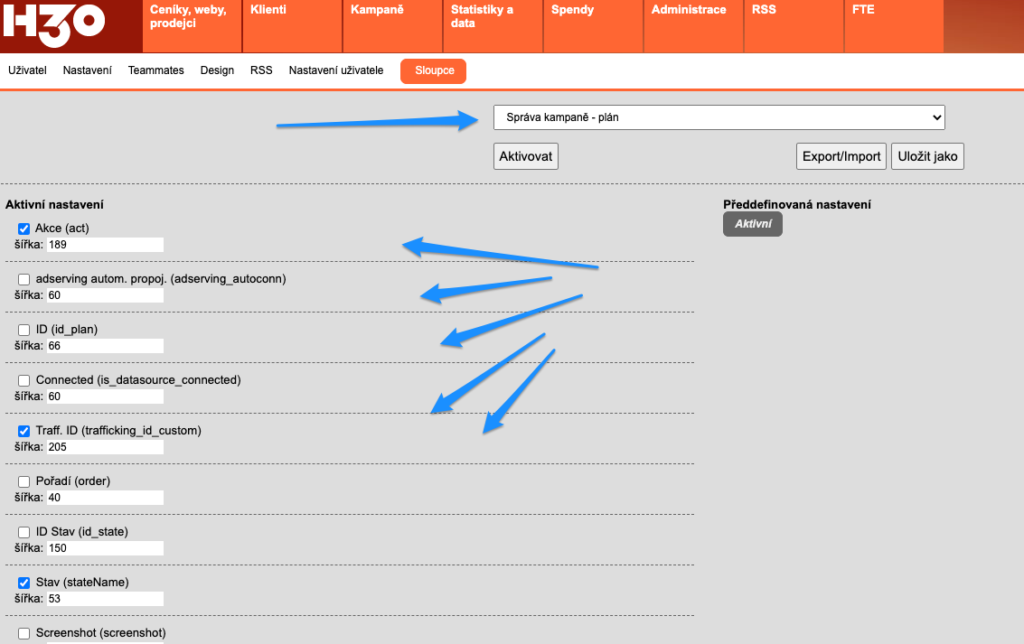
Task: Open the Teammates tab
Action: point(156,71)
